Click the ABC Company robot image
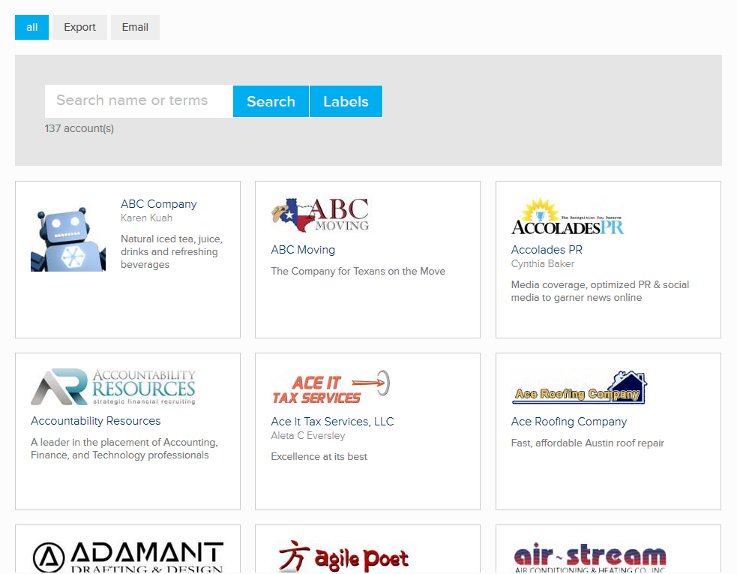737x574 pixels. tap(69, 239)
